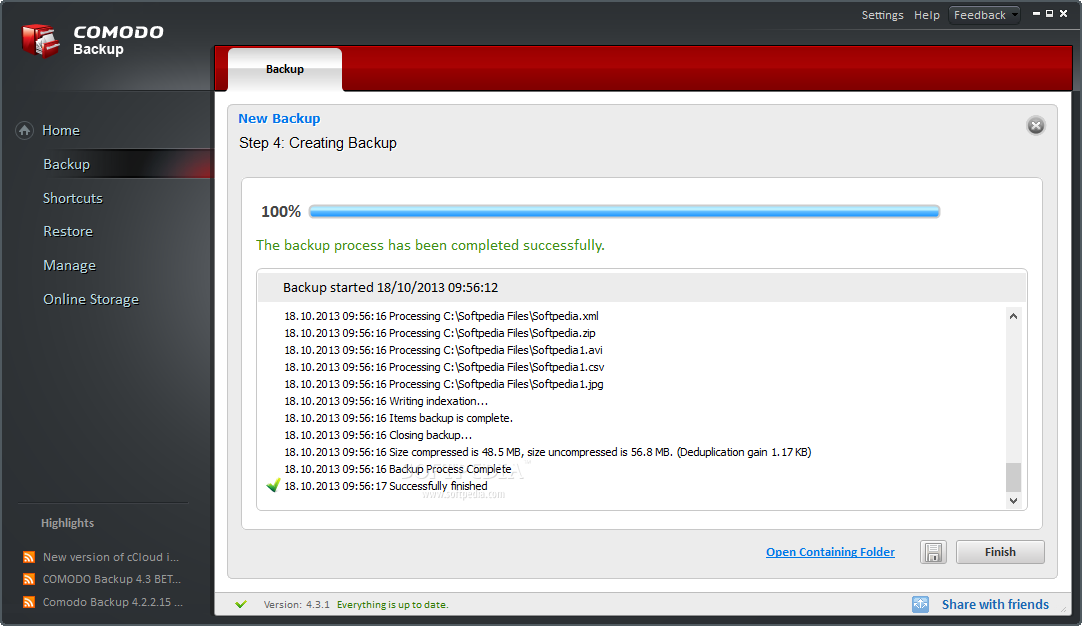Viewport: 1082px width, 626px height.
Task: Maximize the Comodo Backup window
Action: tap(1050, 13)
